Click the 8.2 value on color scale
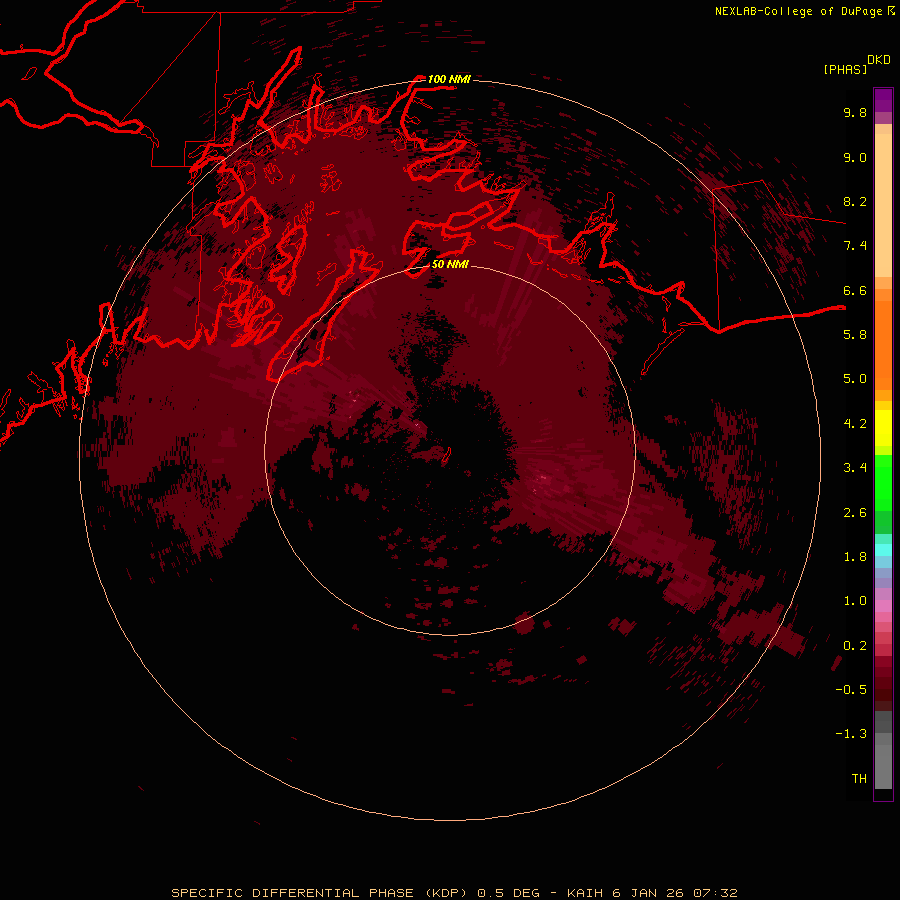This screenshot has height=900, width=900. click(855, 201)
